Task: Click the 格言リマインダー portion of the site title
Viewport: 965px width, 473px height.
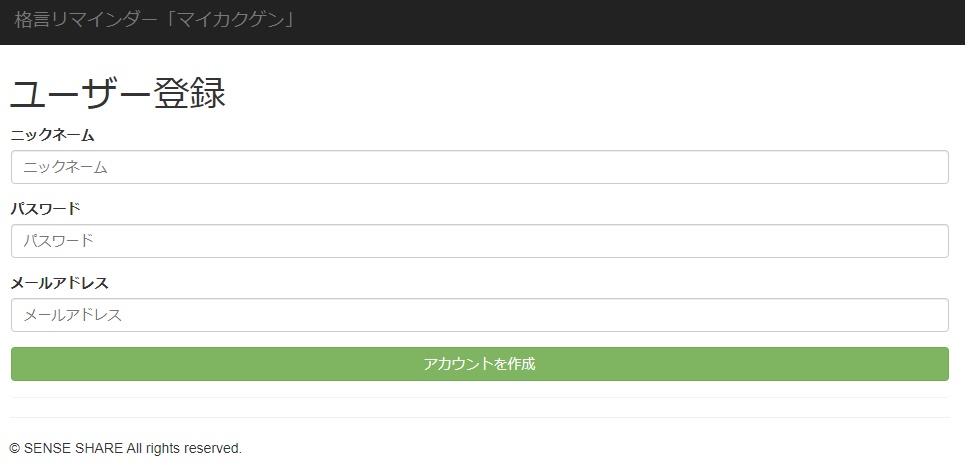Action: pos(86,20)
